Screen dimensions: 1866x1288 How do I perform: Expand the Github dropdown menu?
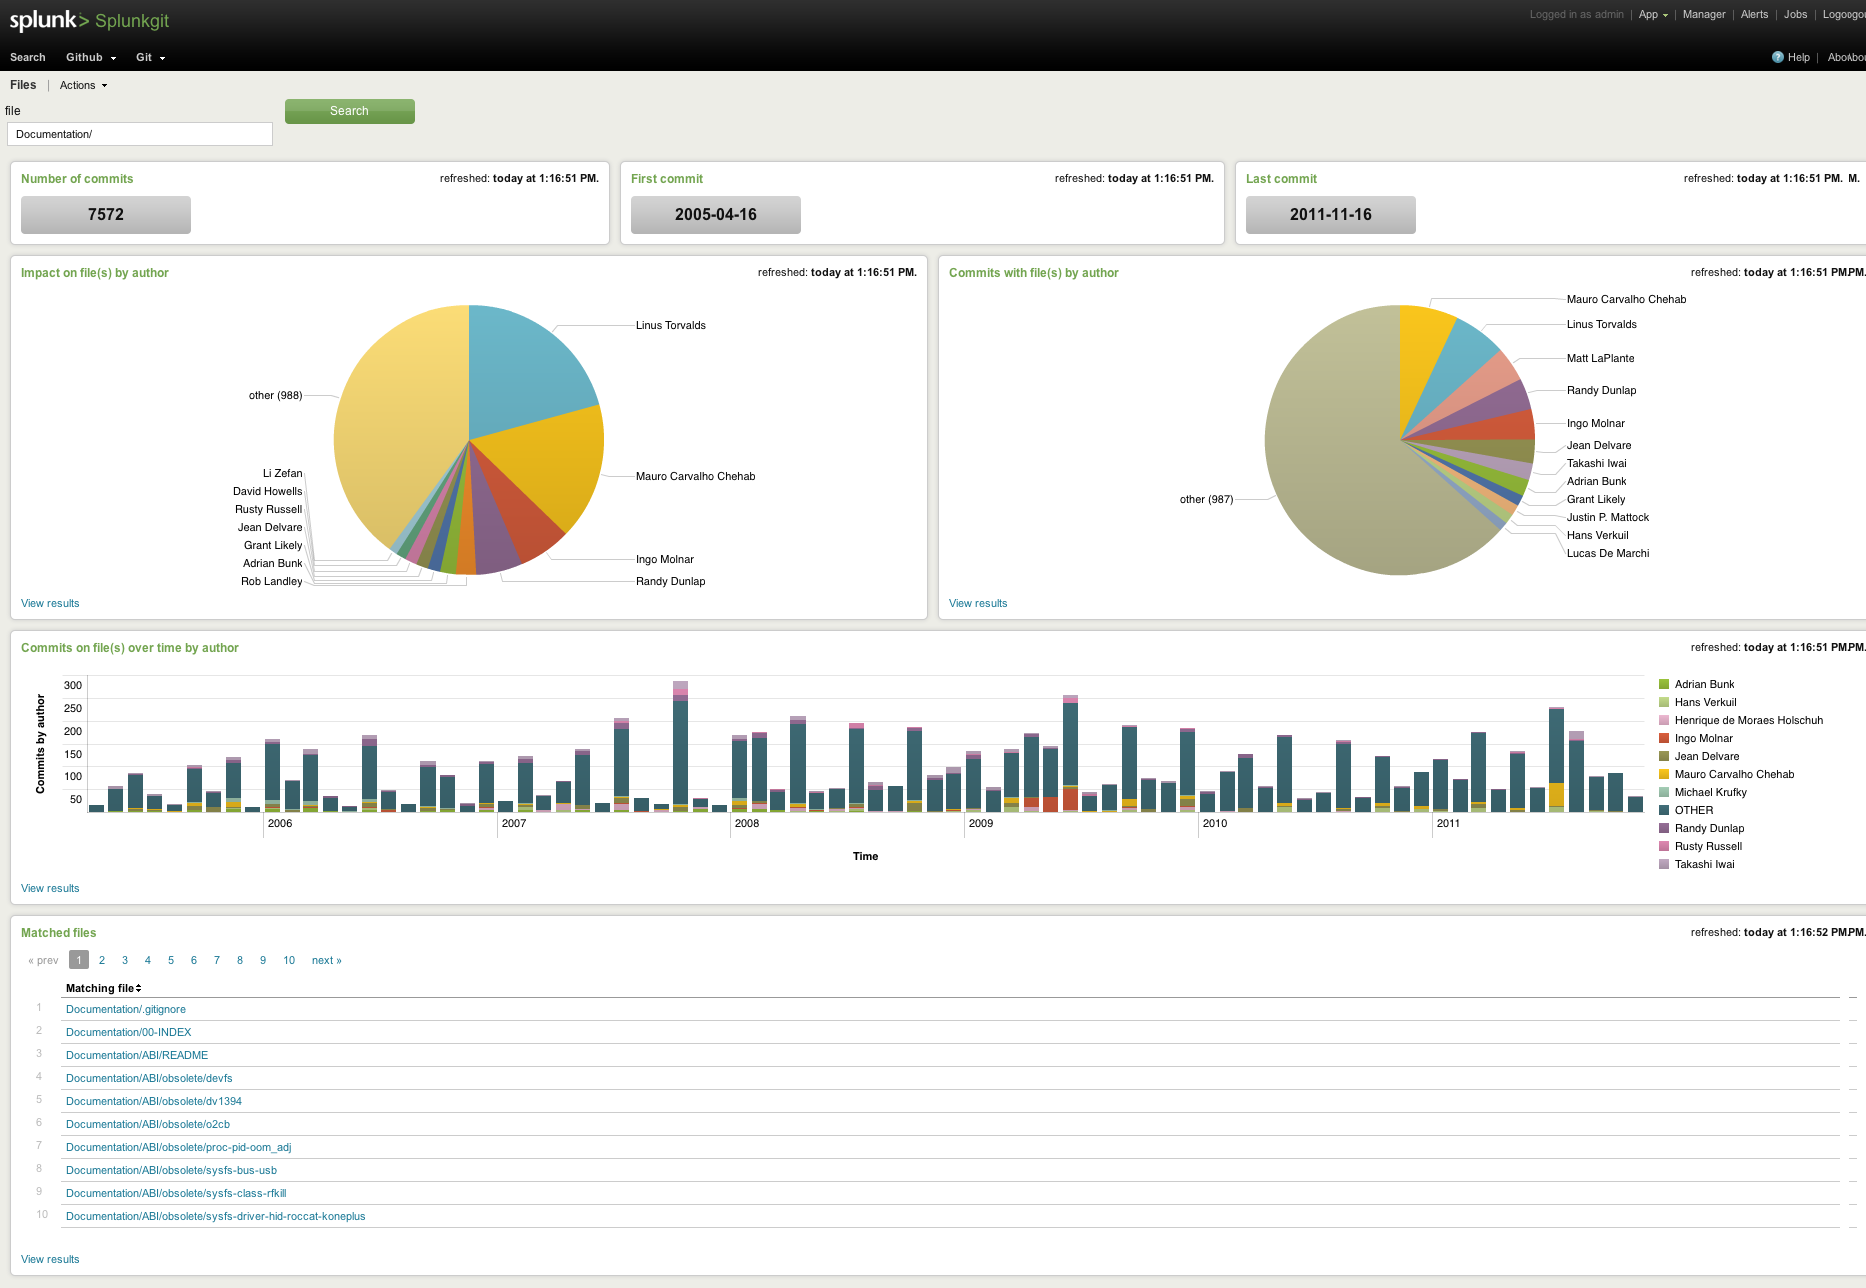click(91, 57)
